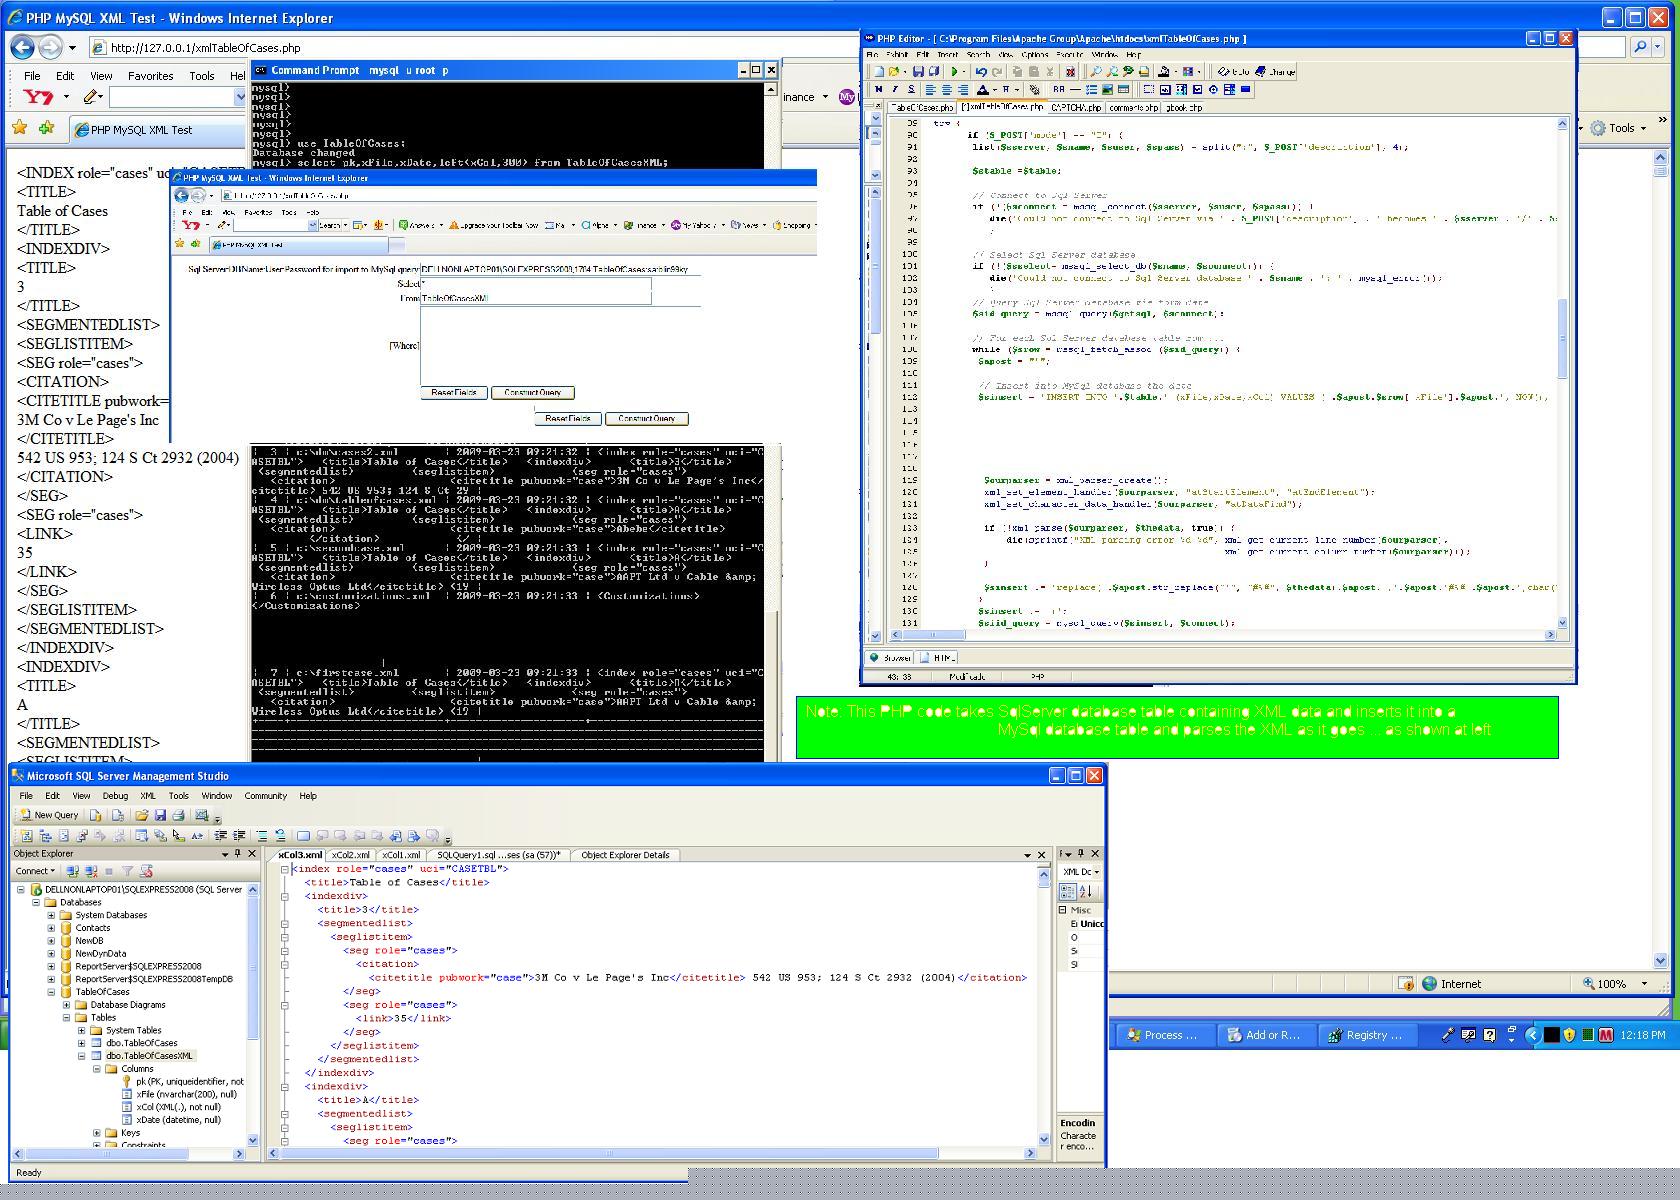The image size is (1680, 1200).
Task: Click taskbar clock showing 12:18 PM
Action: (x=1642, y=1036)
